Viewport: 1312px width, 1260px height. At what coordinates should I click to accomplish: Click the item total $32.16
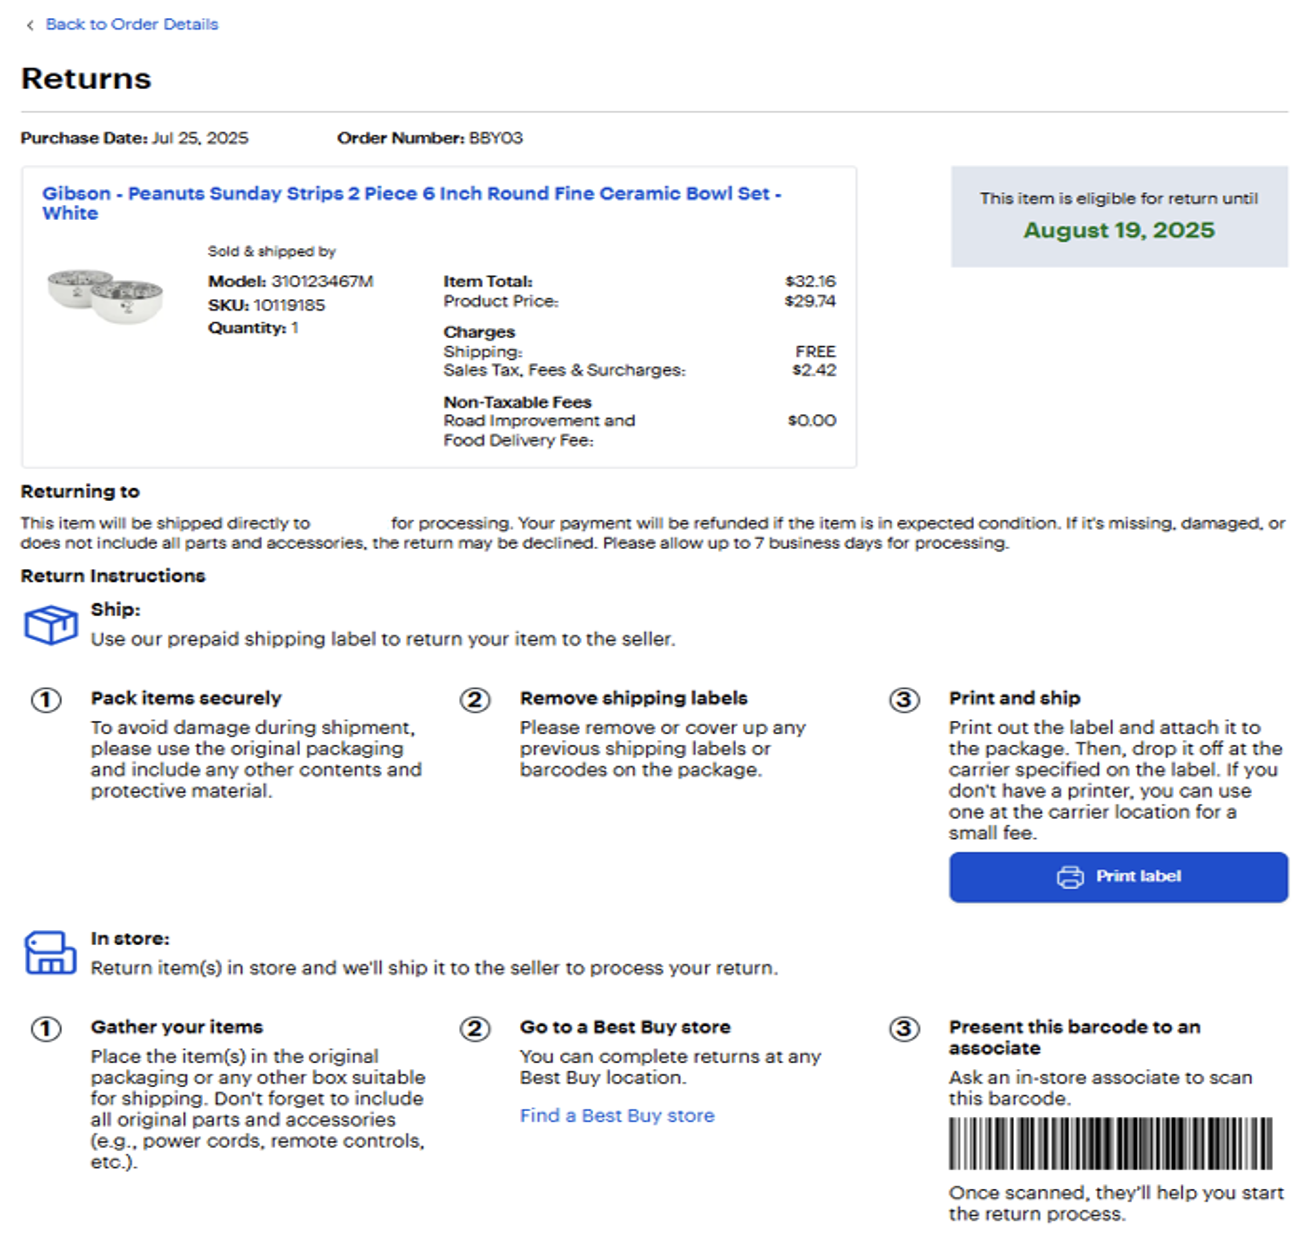pyautogui.click(x=810, y=282)
